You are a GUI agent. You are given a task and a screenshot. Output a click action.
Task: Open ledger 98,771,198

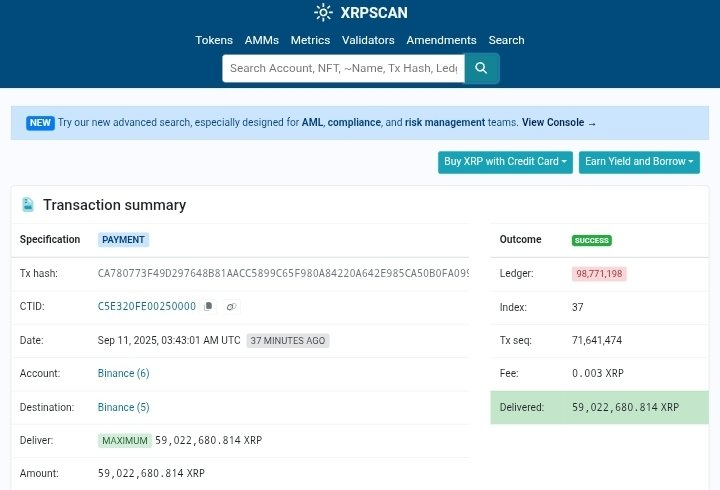click(599, 274)
